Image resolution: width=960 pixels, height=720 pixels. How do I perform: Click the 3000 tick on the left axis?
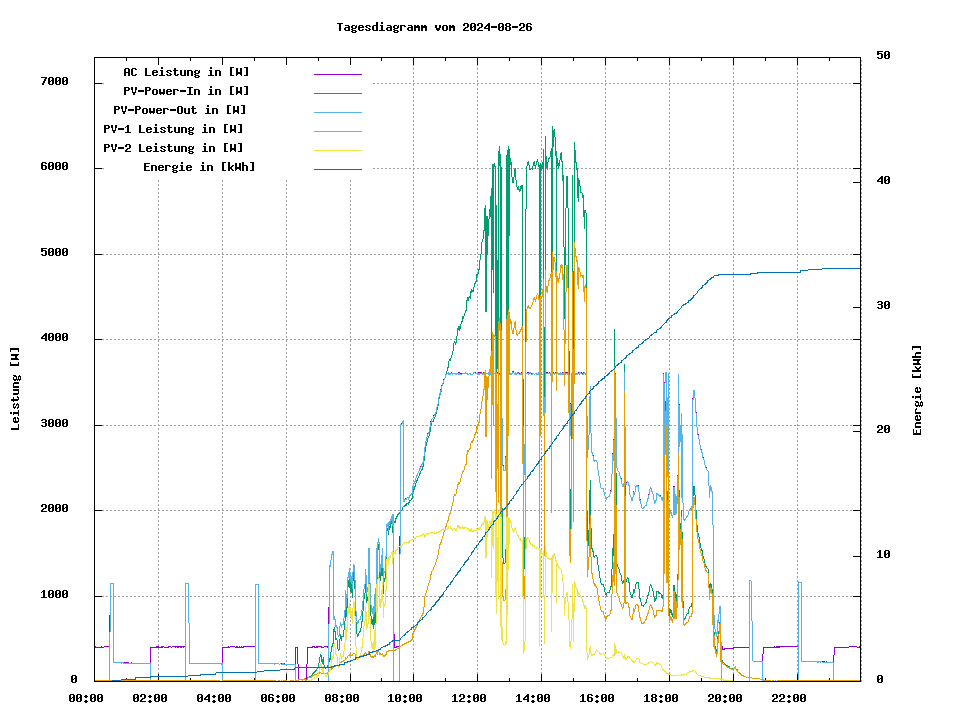point(54,425)
